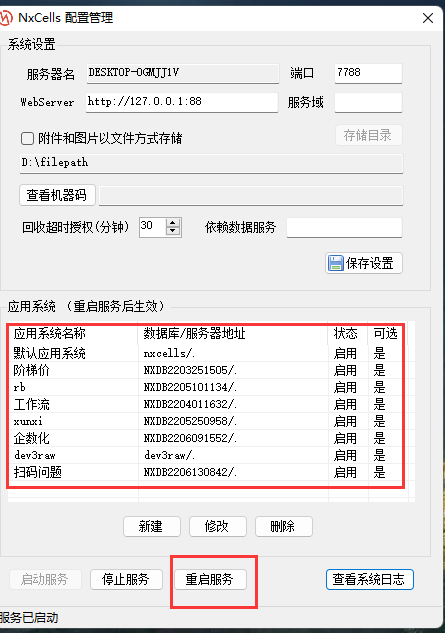
Task: Click the 停止服务 button
Action: (x=126, y=580)
